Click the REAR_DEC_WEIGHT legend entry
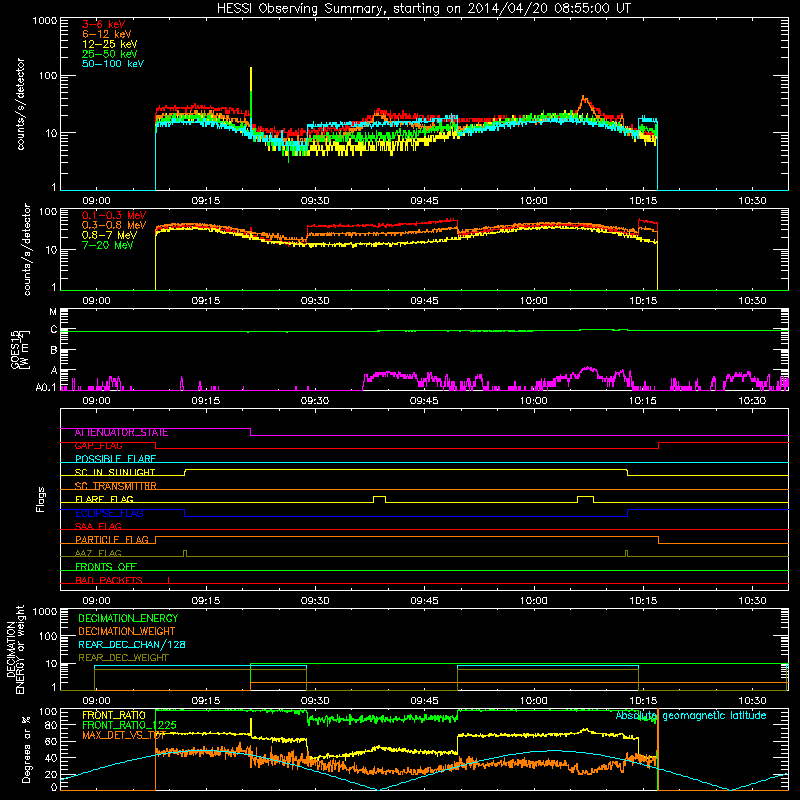The width and height of the screenshot is (800, 800). click(123, 658)
